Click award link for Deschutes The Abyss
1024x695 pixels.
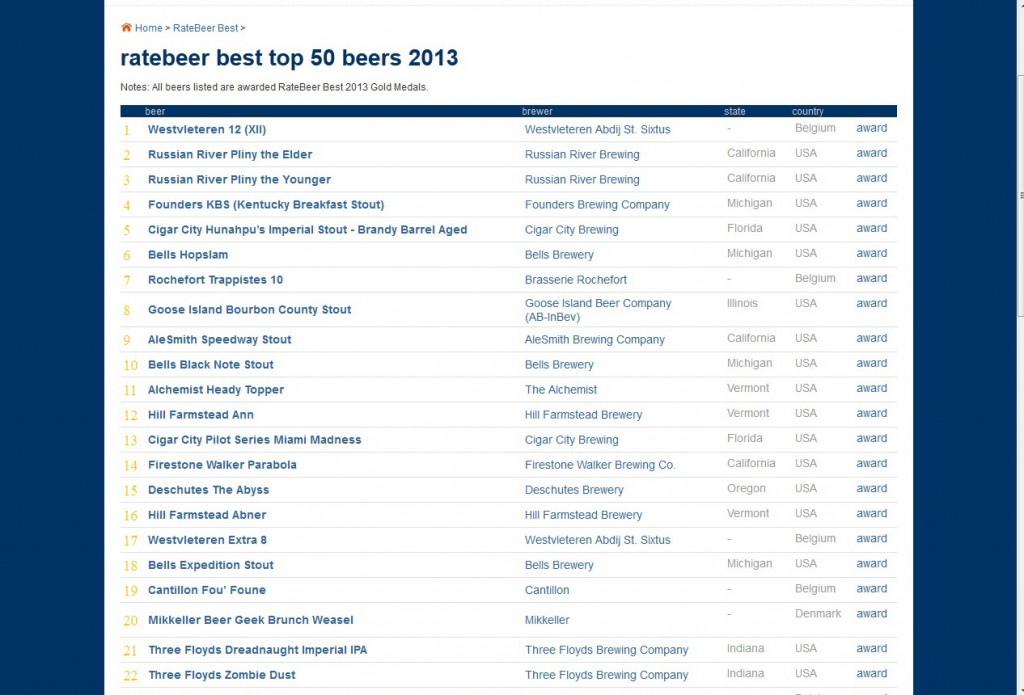(x=871, y=489)
